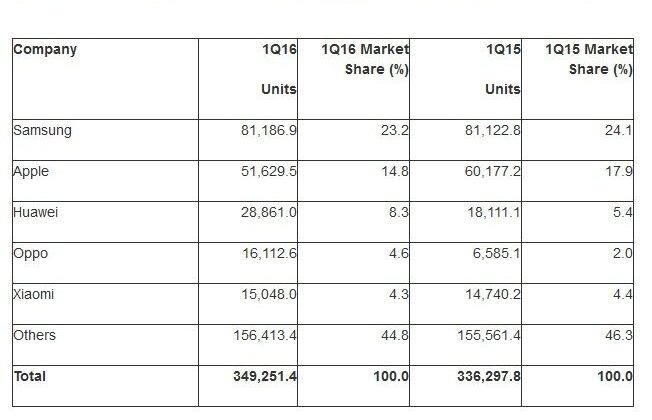The width and height of the screenshot is (652, 420).
Task: Click Samsung's 81,186.9 units value
Action: tap(269, 131)
